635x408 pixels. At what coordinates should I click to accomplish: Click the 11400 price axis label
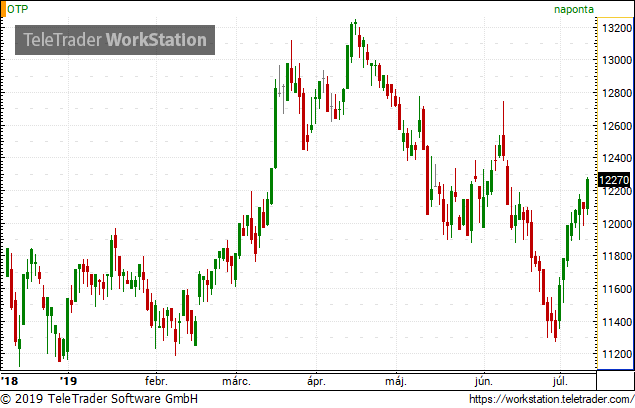[x=617, y=322]
